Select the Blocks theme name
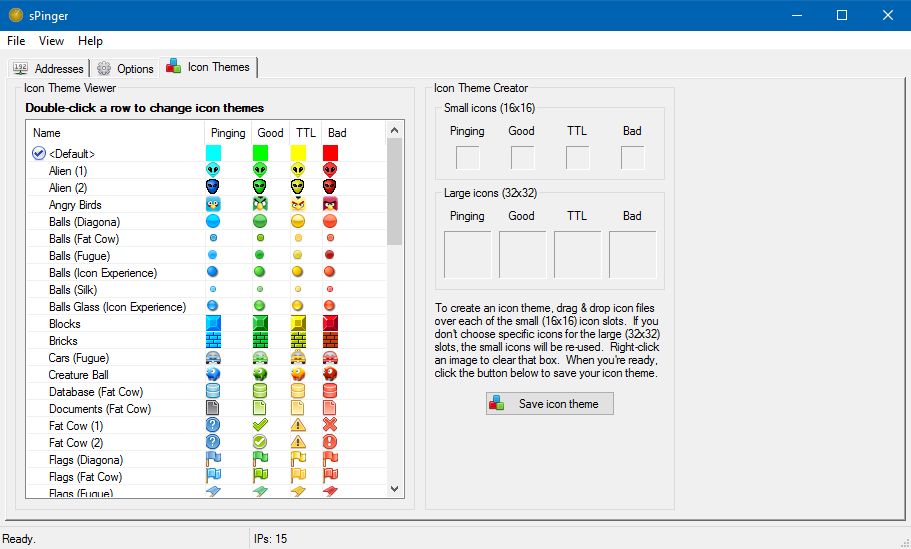911x549 pixels. click(64, 324)
